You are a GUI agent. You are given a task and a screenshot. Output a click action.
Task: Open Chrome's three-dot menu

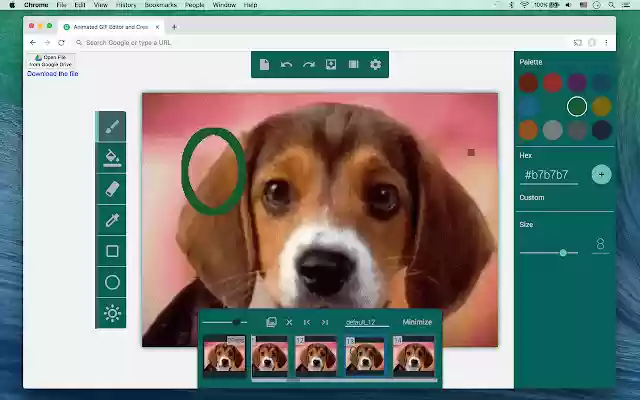pos(606,42)
